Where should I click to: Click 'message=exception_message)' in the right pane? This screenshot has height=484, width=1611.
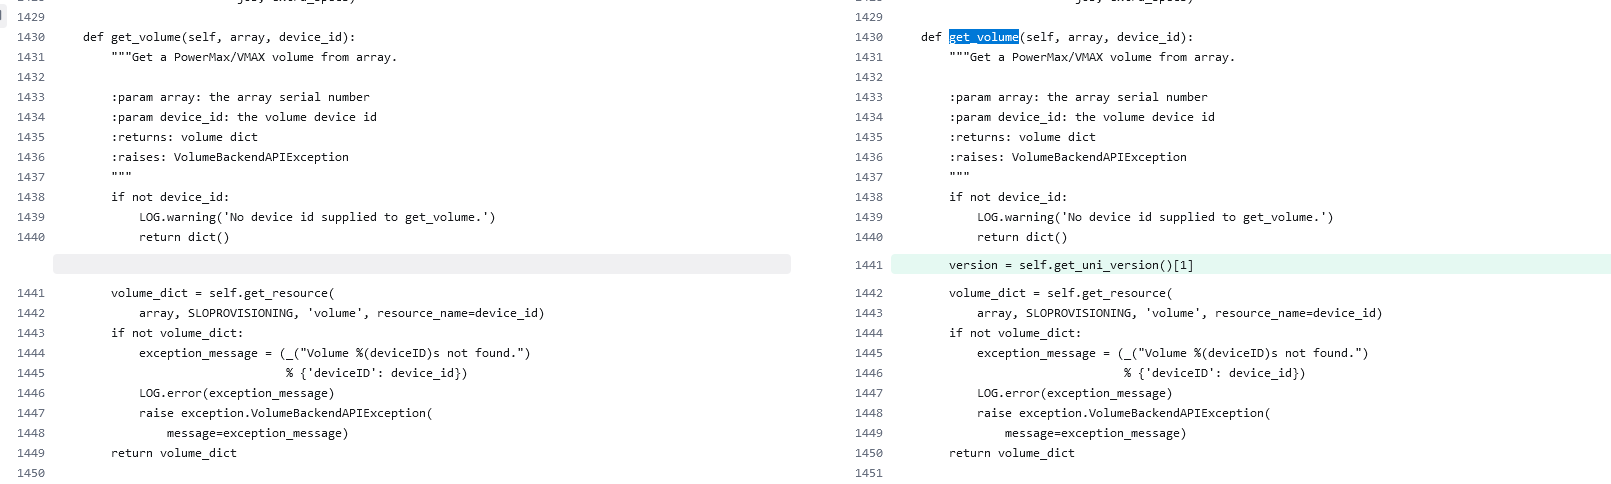point(1096,433)
